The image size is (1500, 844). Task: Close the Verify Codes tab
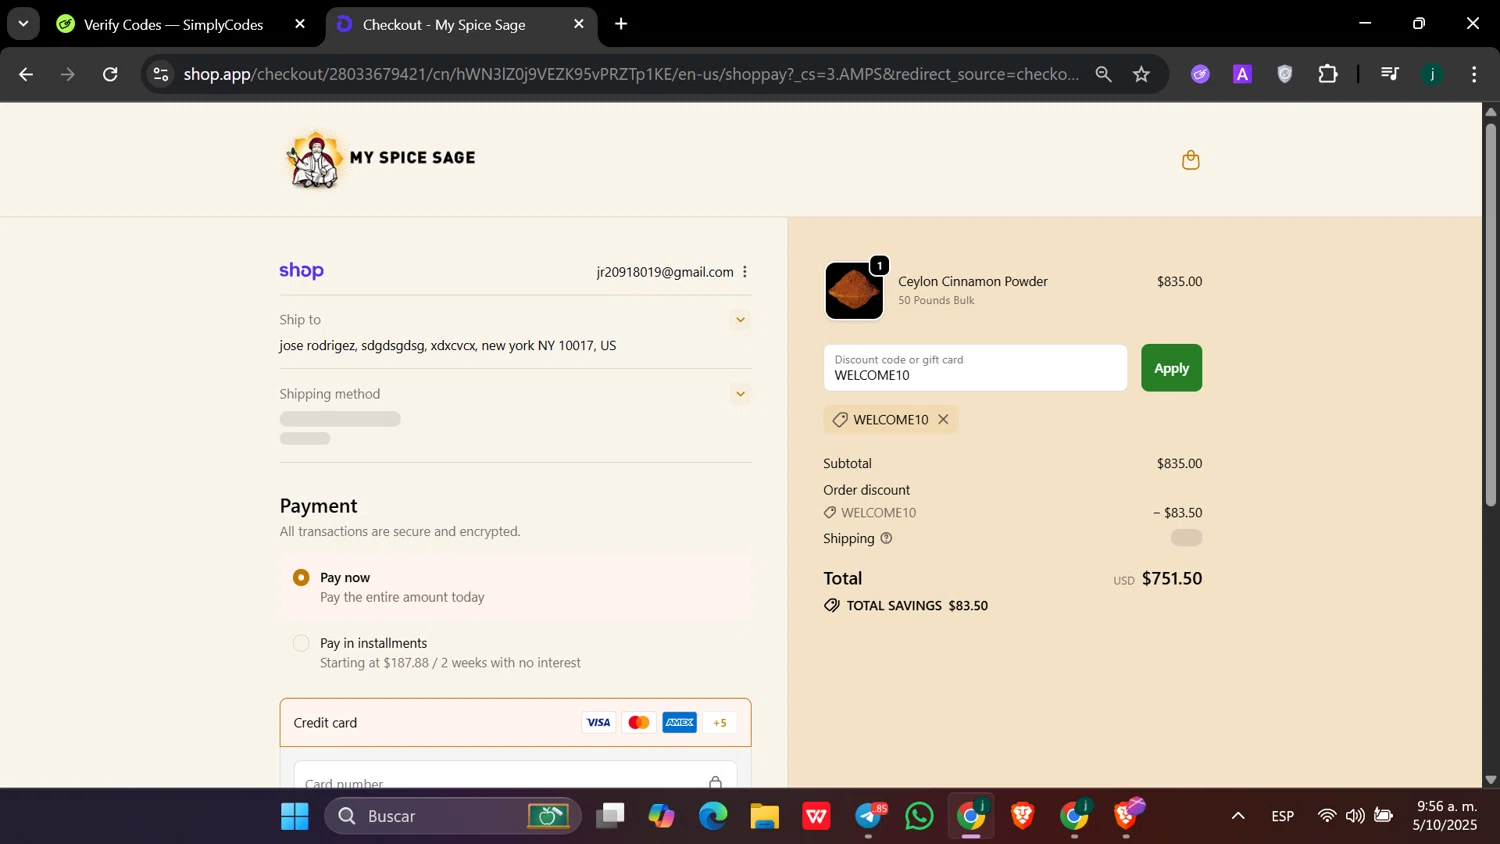pyautogui.click(x=300, y=24)
